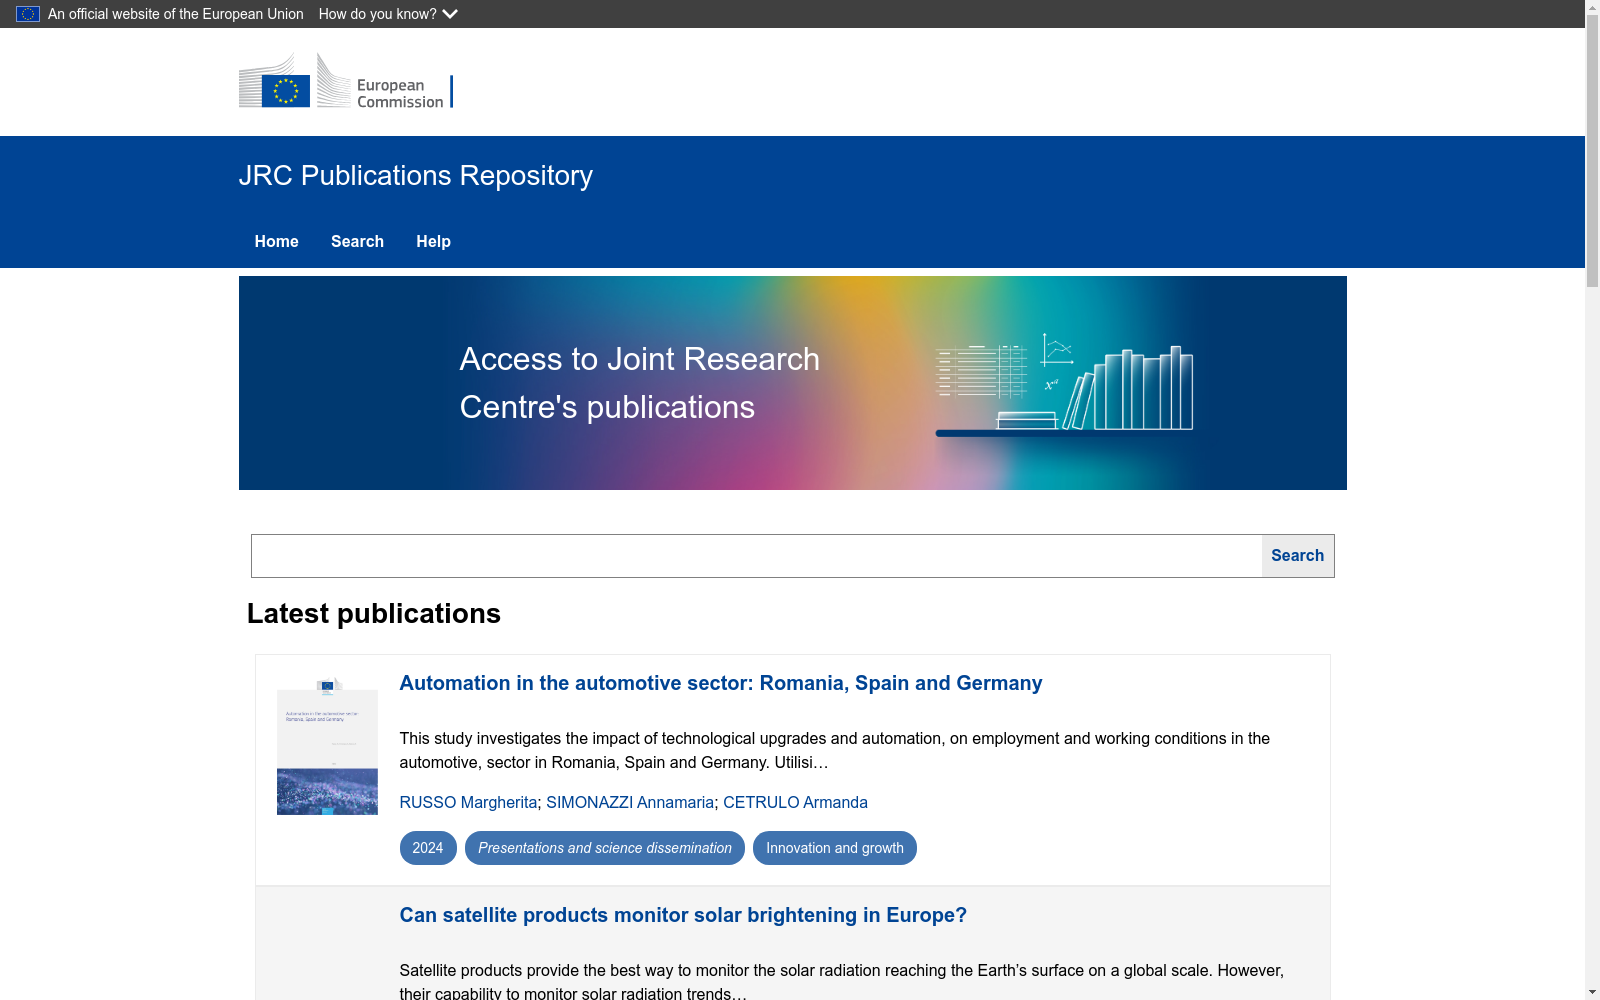Select the 'Innovation and growth' tag
This screenshot has width=1600, height=1000.
[835, 848]
